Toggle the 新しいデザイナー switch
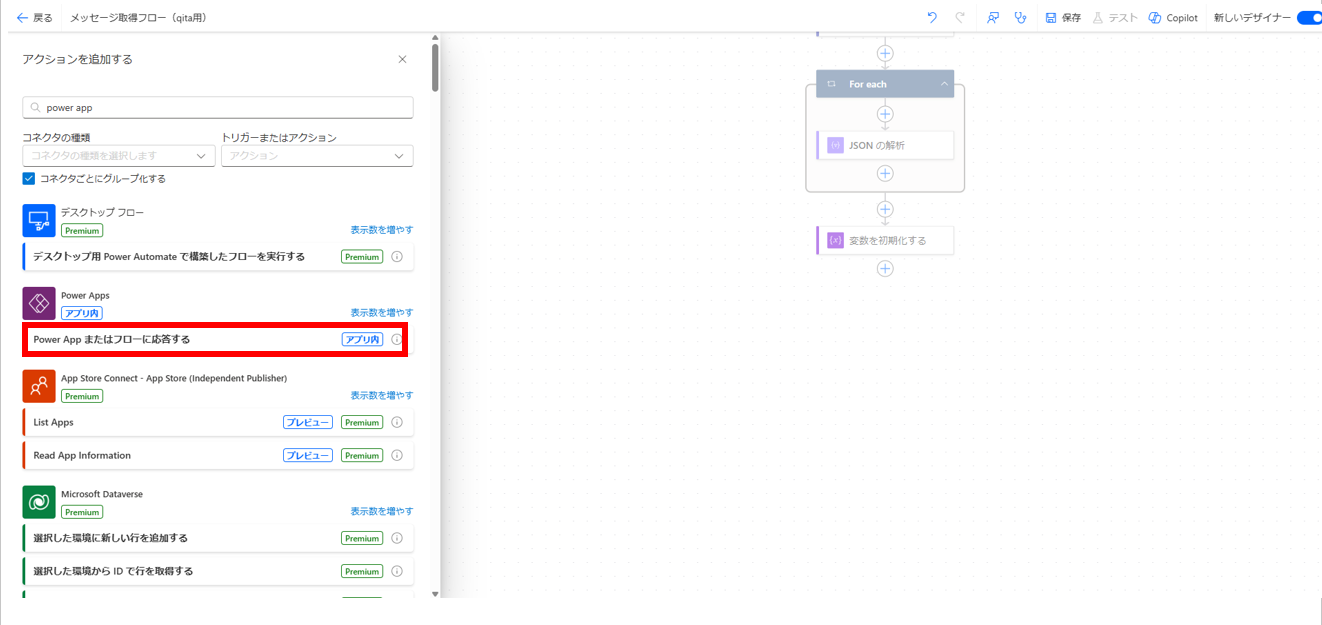 (1309, 17)
